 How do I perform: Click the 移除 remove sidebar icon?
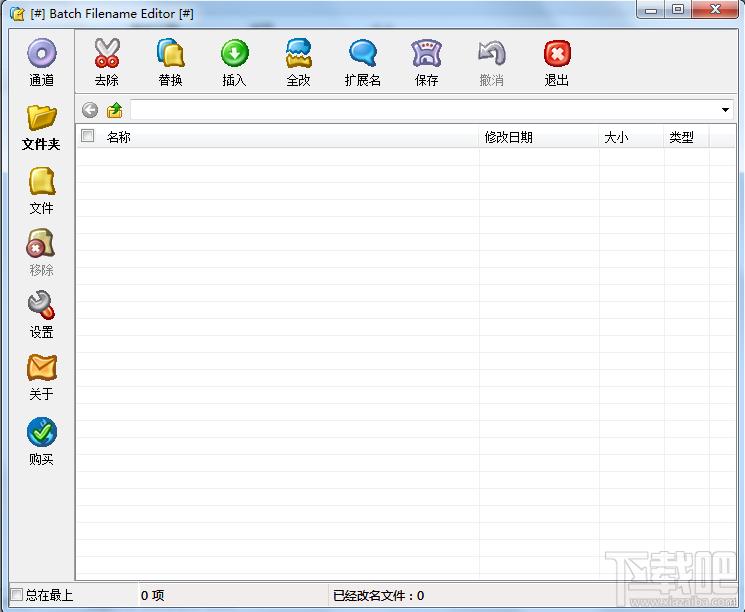[41, 252]
